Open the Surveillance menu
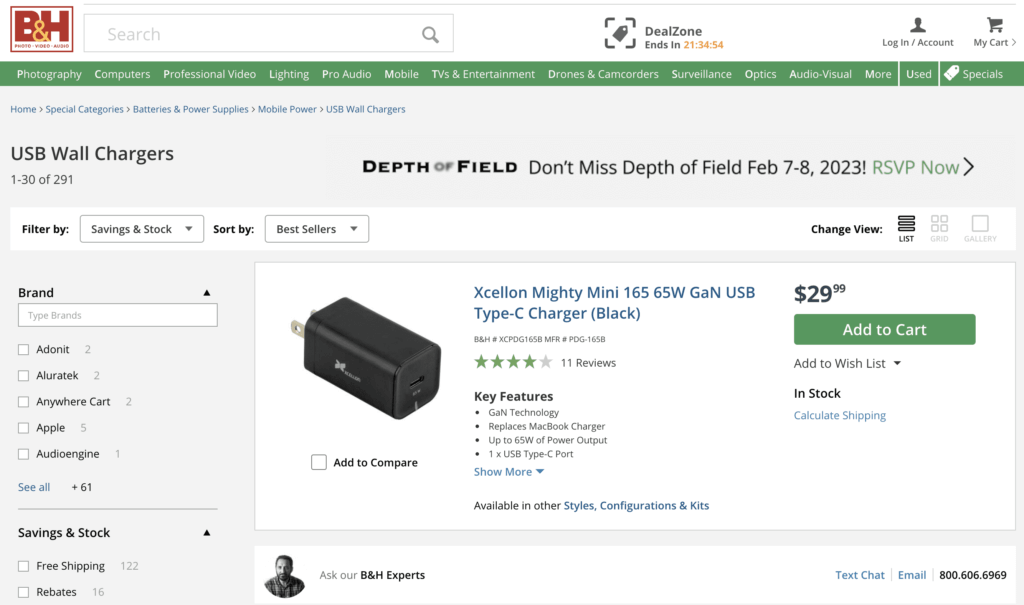 [x=701, y=74]
